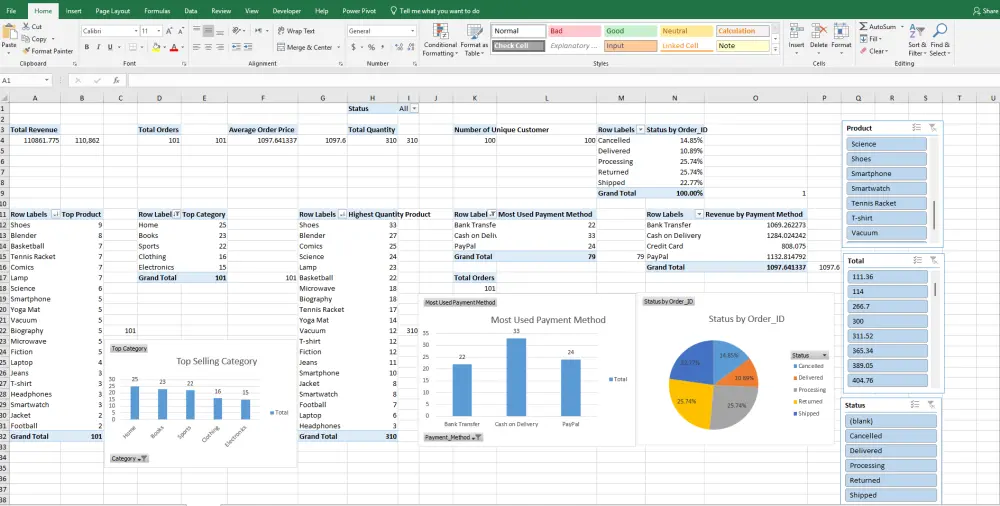Open the File tab
Screen dimensions: 1000x506
tap(11, 11)
